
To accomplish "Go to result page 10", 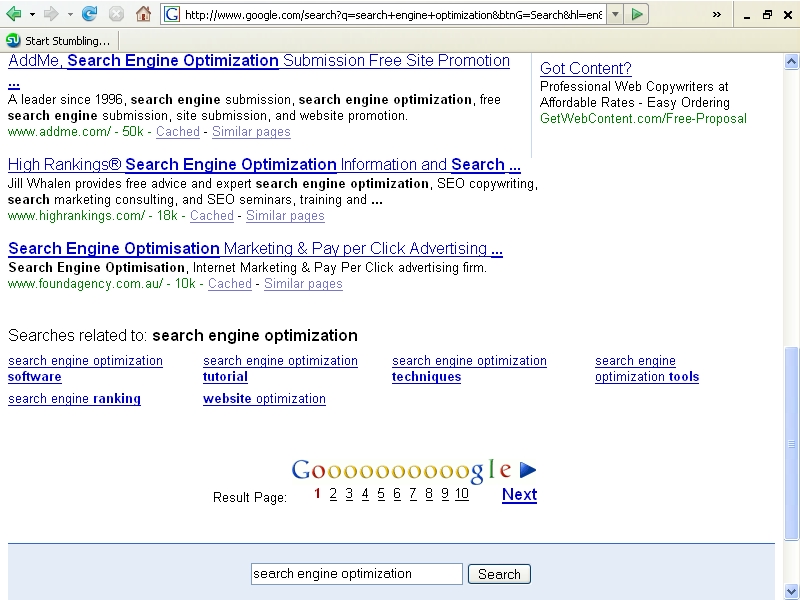I will click(x=462, y=494).
